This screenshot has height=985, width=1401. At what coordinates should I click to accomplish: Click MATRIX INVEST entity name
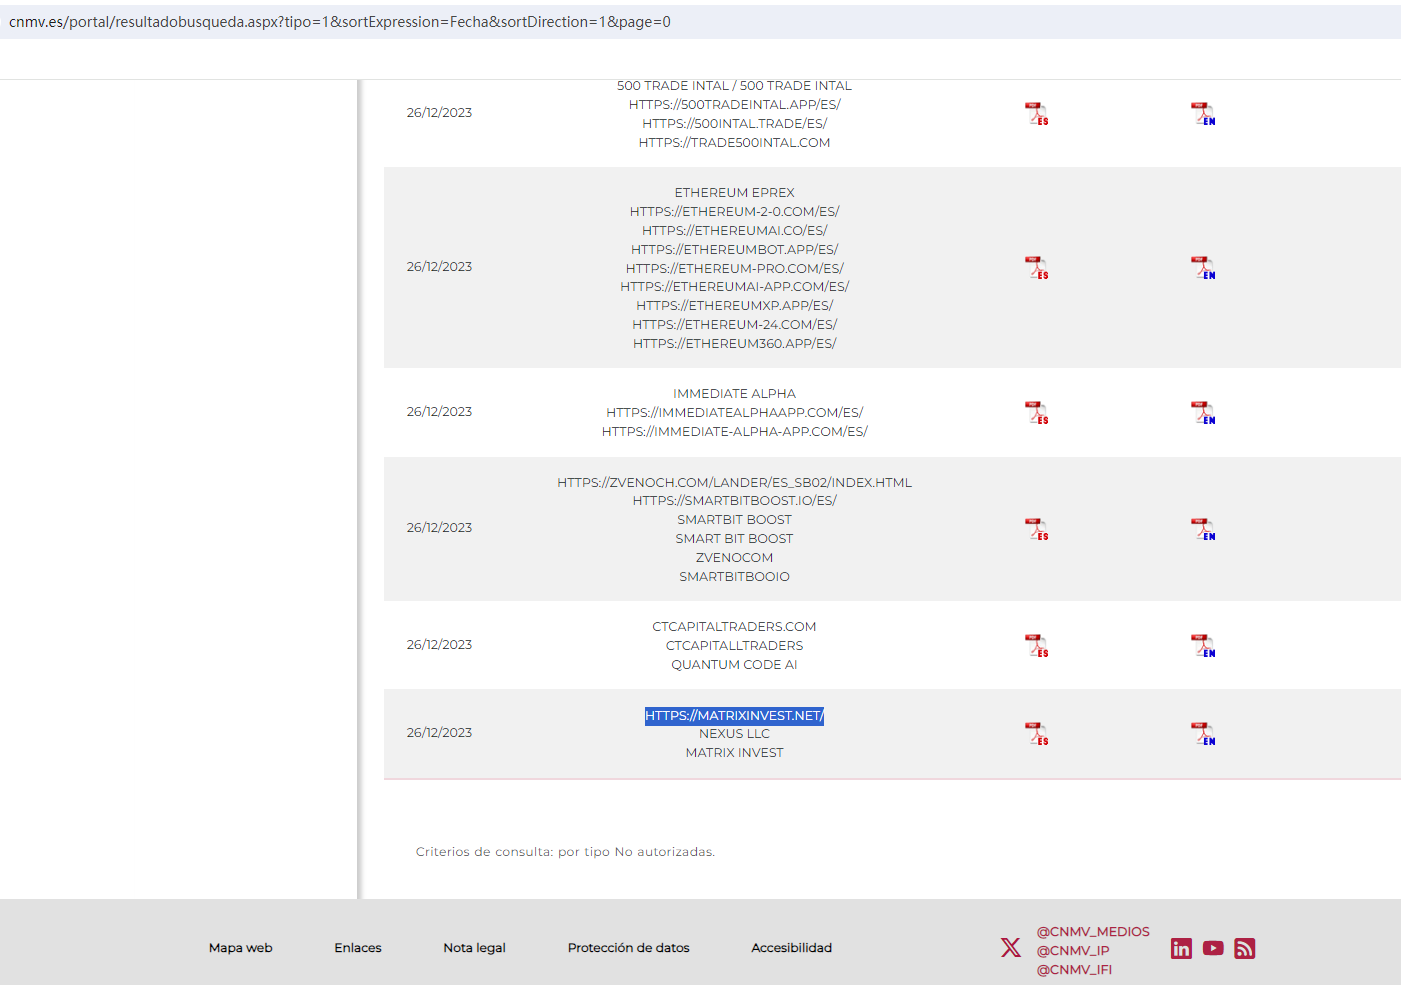pos(734,753)
